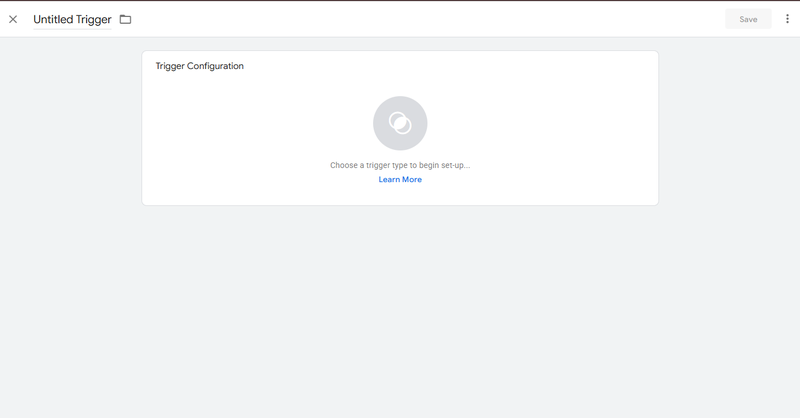Open the Learn More link
Viewport: 800px width, 418px height.
[x=400, y=180]
